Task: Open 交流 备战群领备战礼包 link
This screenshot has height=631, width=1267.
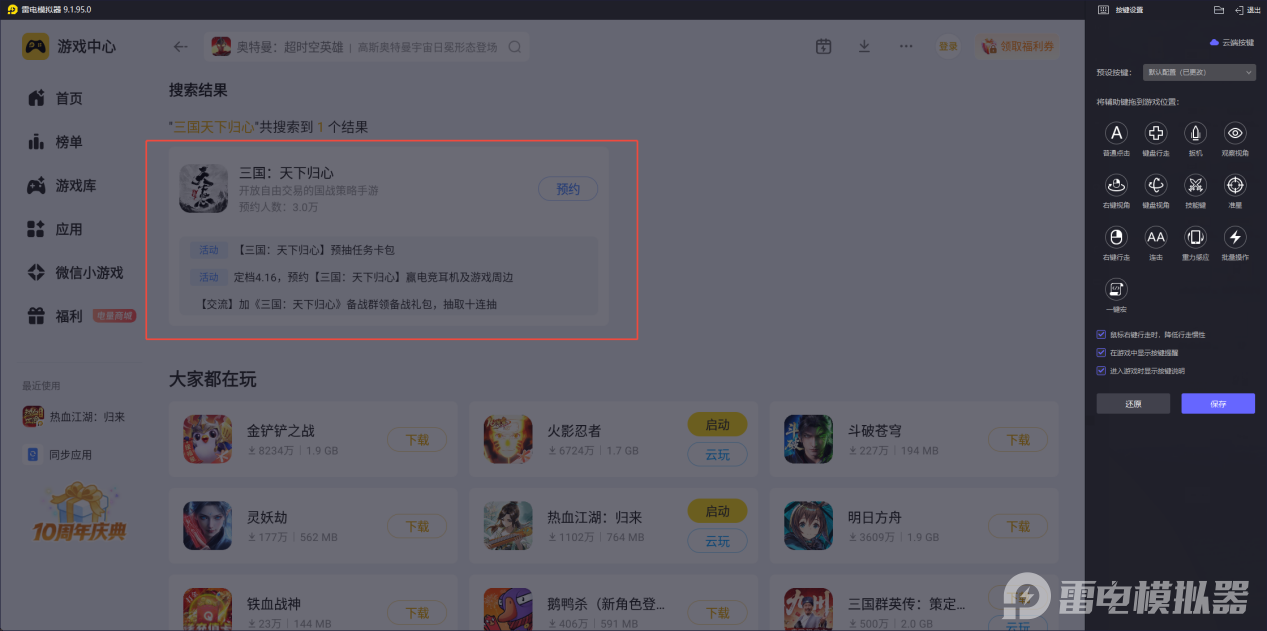Action: pos(347,304)
